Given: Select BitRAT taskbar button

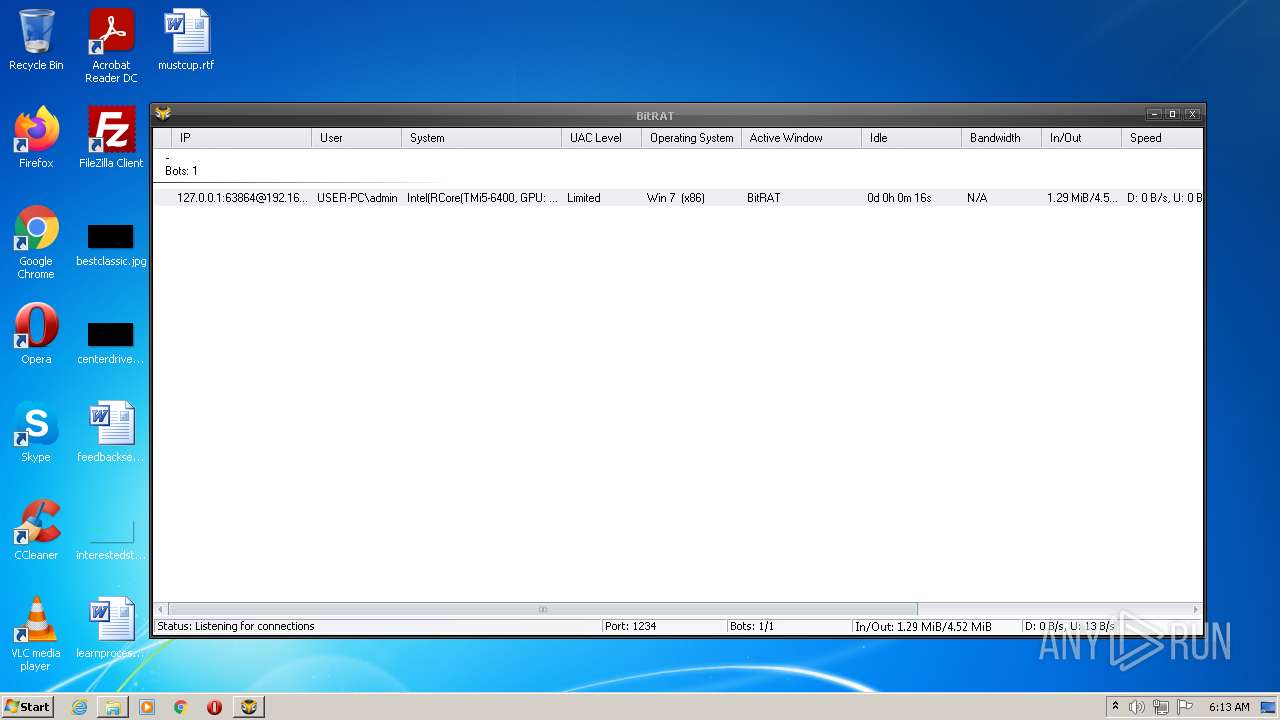Looking at the screenshot, I should (x=249, y=707).
